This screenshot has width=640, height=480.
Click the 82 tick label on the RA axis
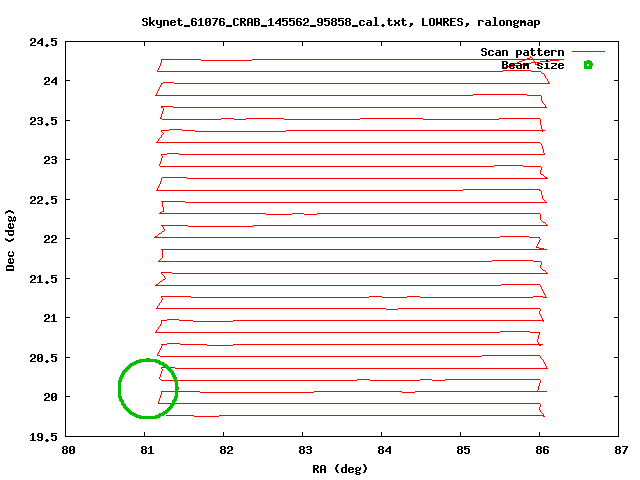click(226, 450)
